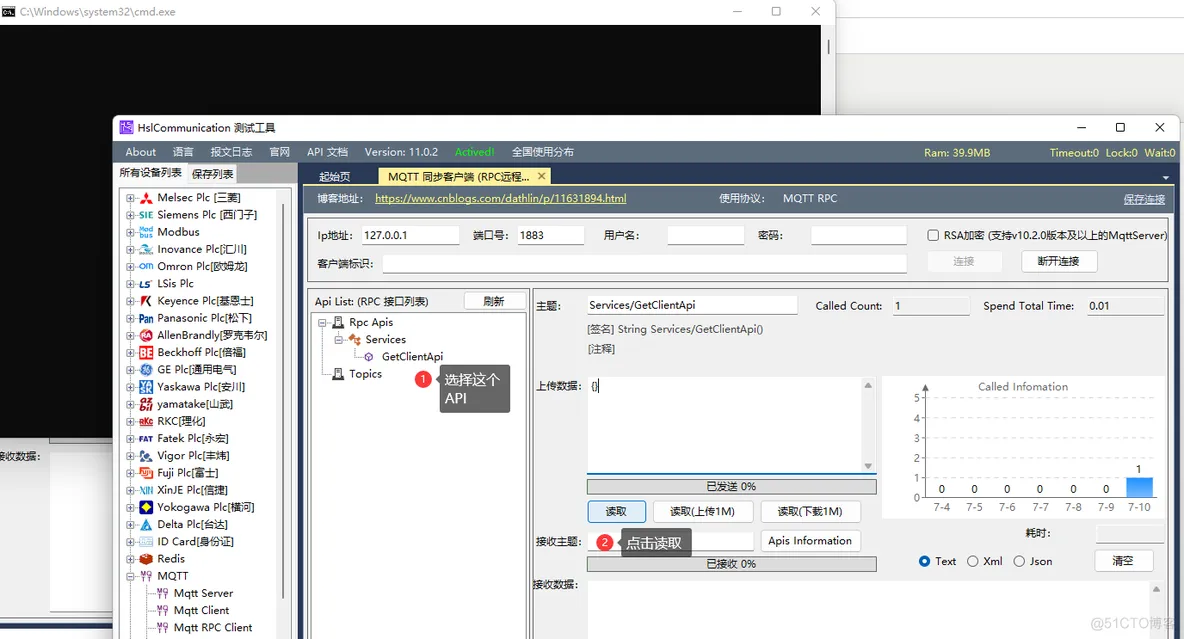Open the tab list dropdown arrow
Image resolution: width=1184 pixels, height=639 pixels.
click(1165, 178)
